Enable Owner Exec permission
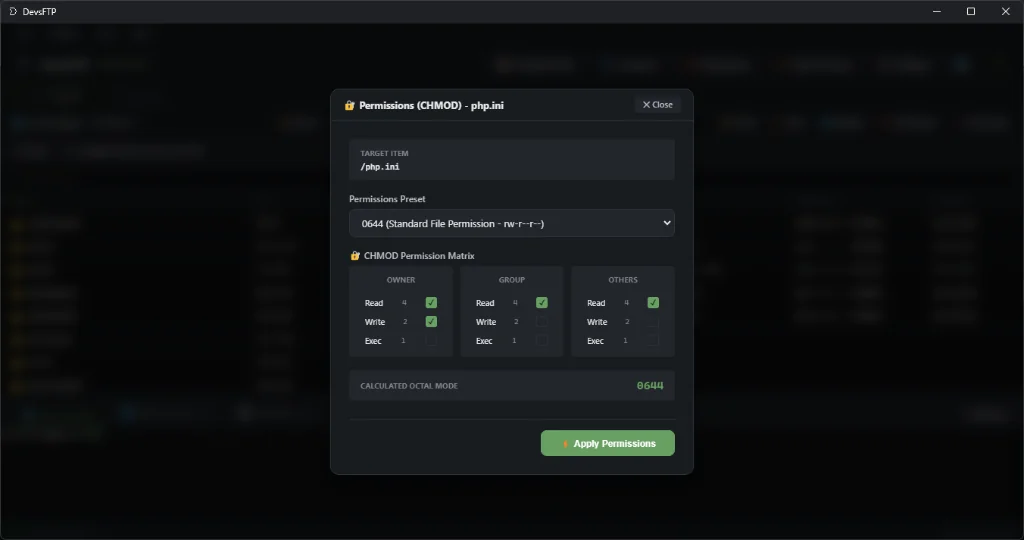 coord(431,340)
